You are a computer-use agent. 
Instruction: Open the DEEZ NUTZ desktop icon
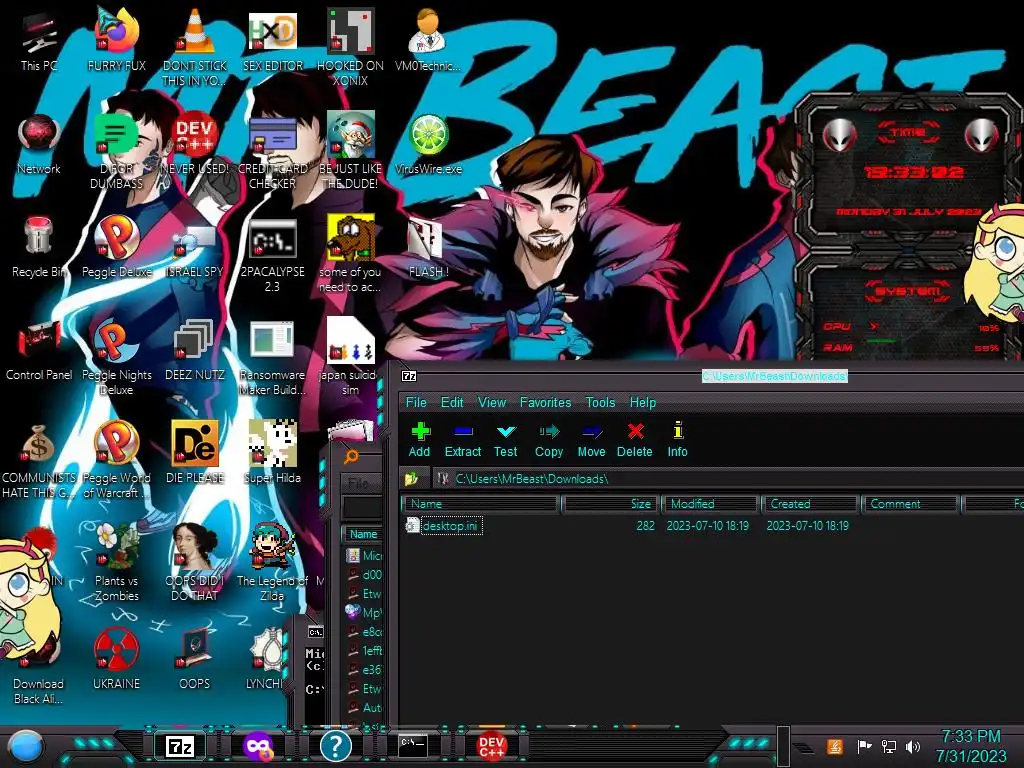click(195, 350)
